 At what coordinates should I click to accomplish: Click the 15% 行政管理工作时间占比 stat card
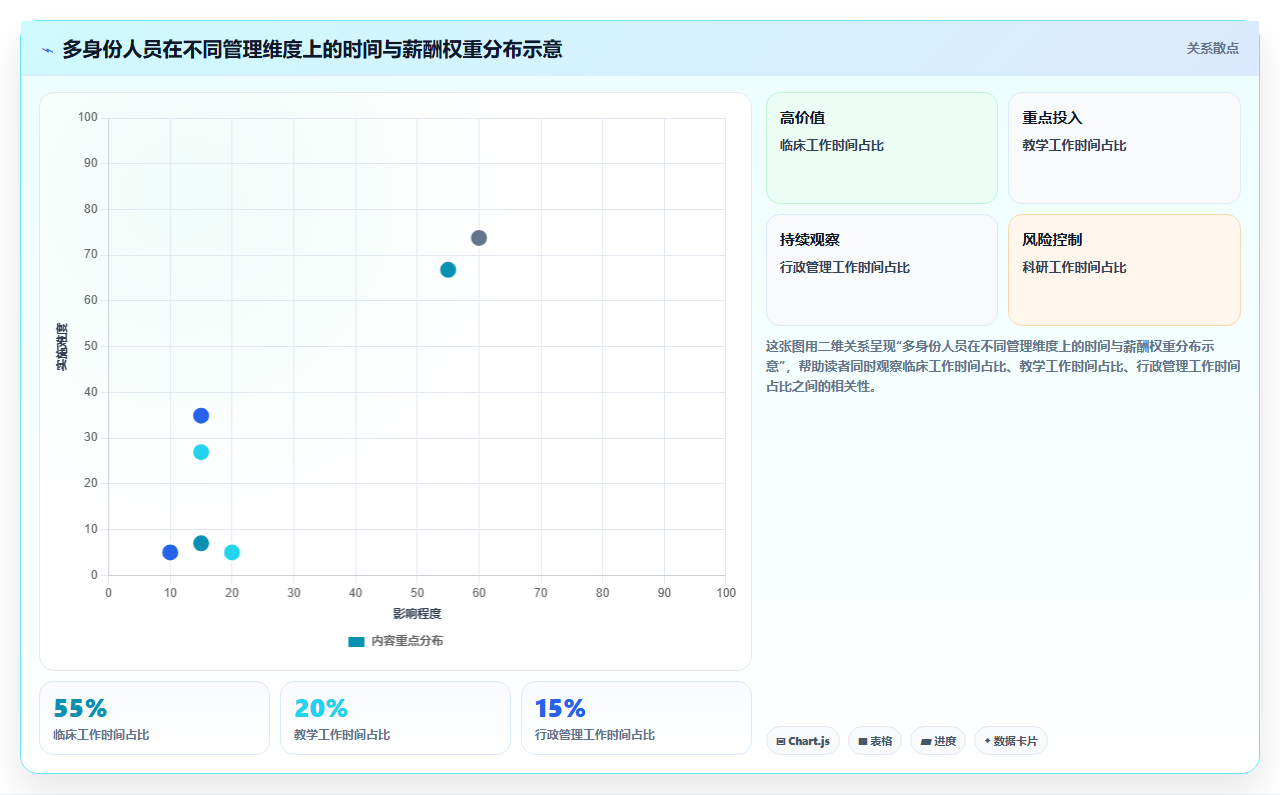tap(636, 718)
